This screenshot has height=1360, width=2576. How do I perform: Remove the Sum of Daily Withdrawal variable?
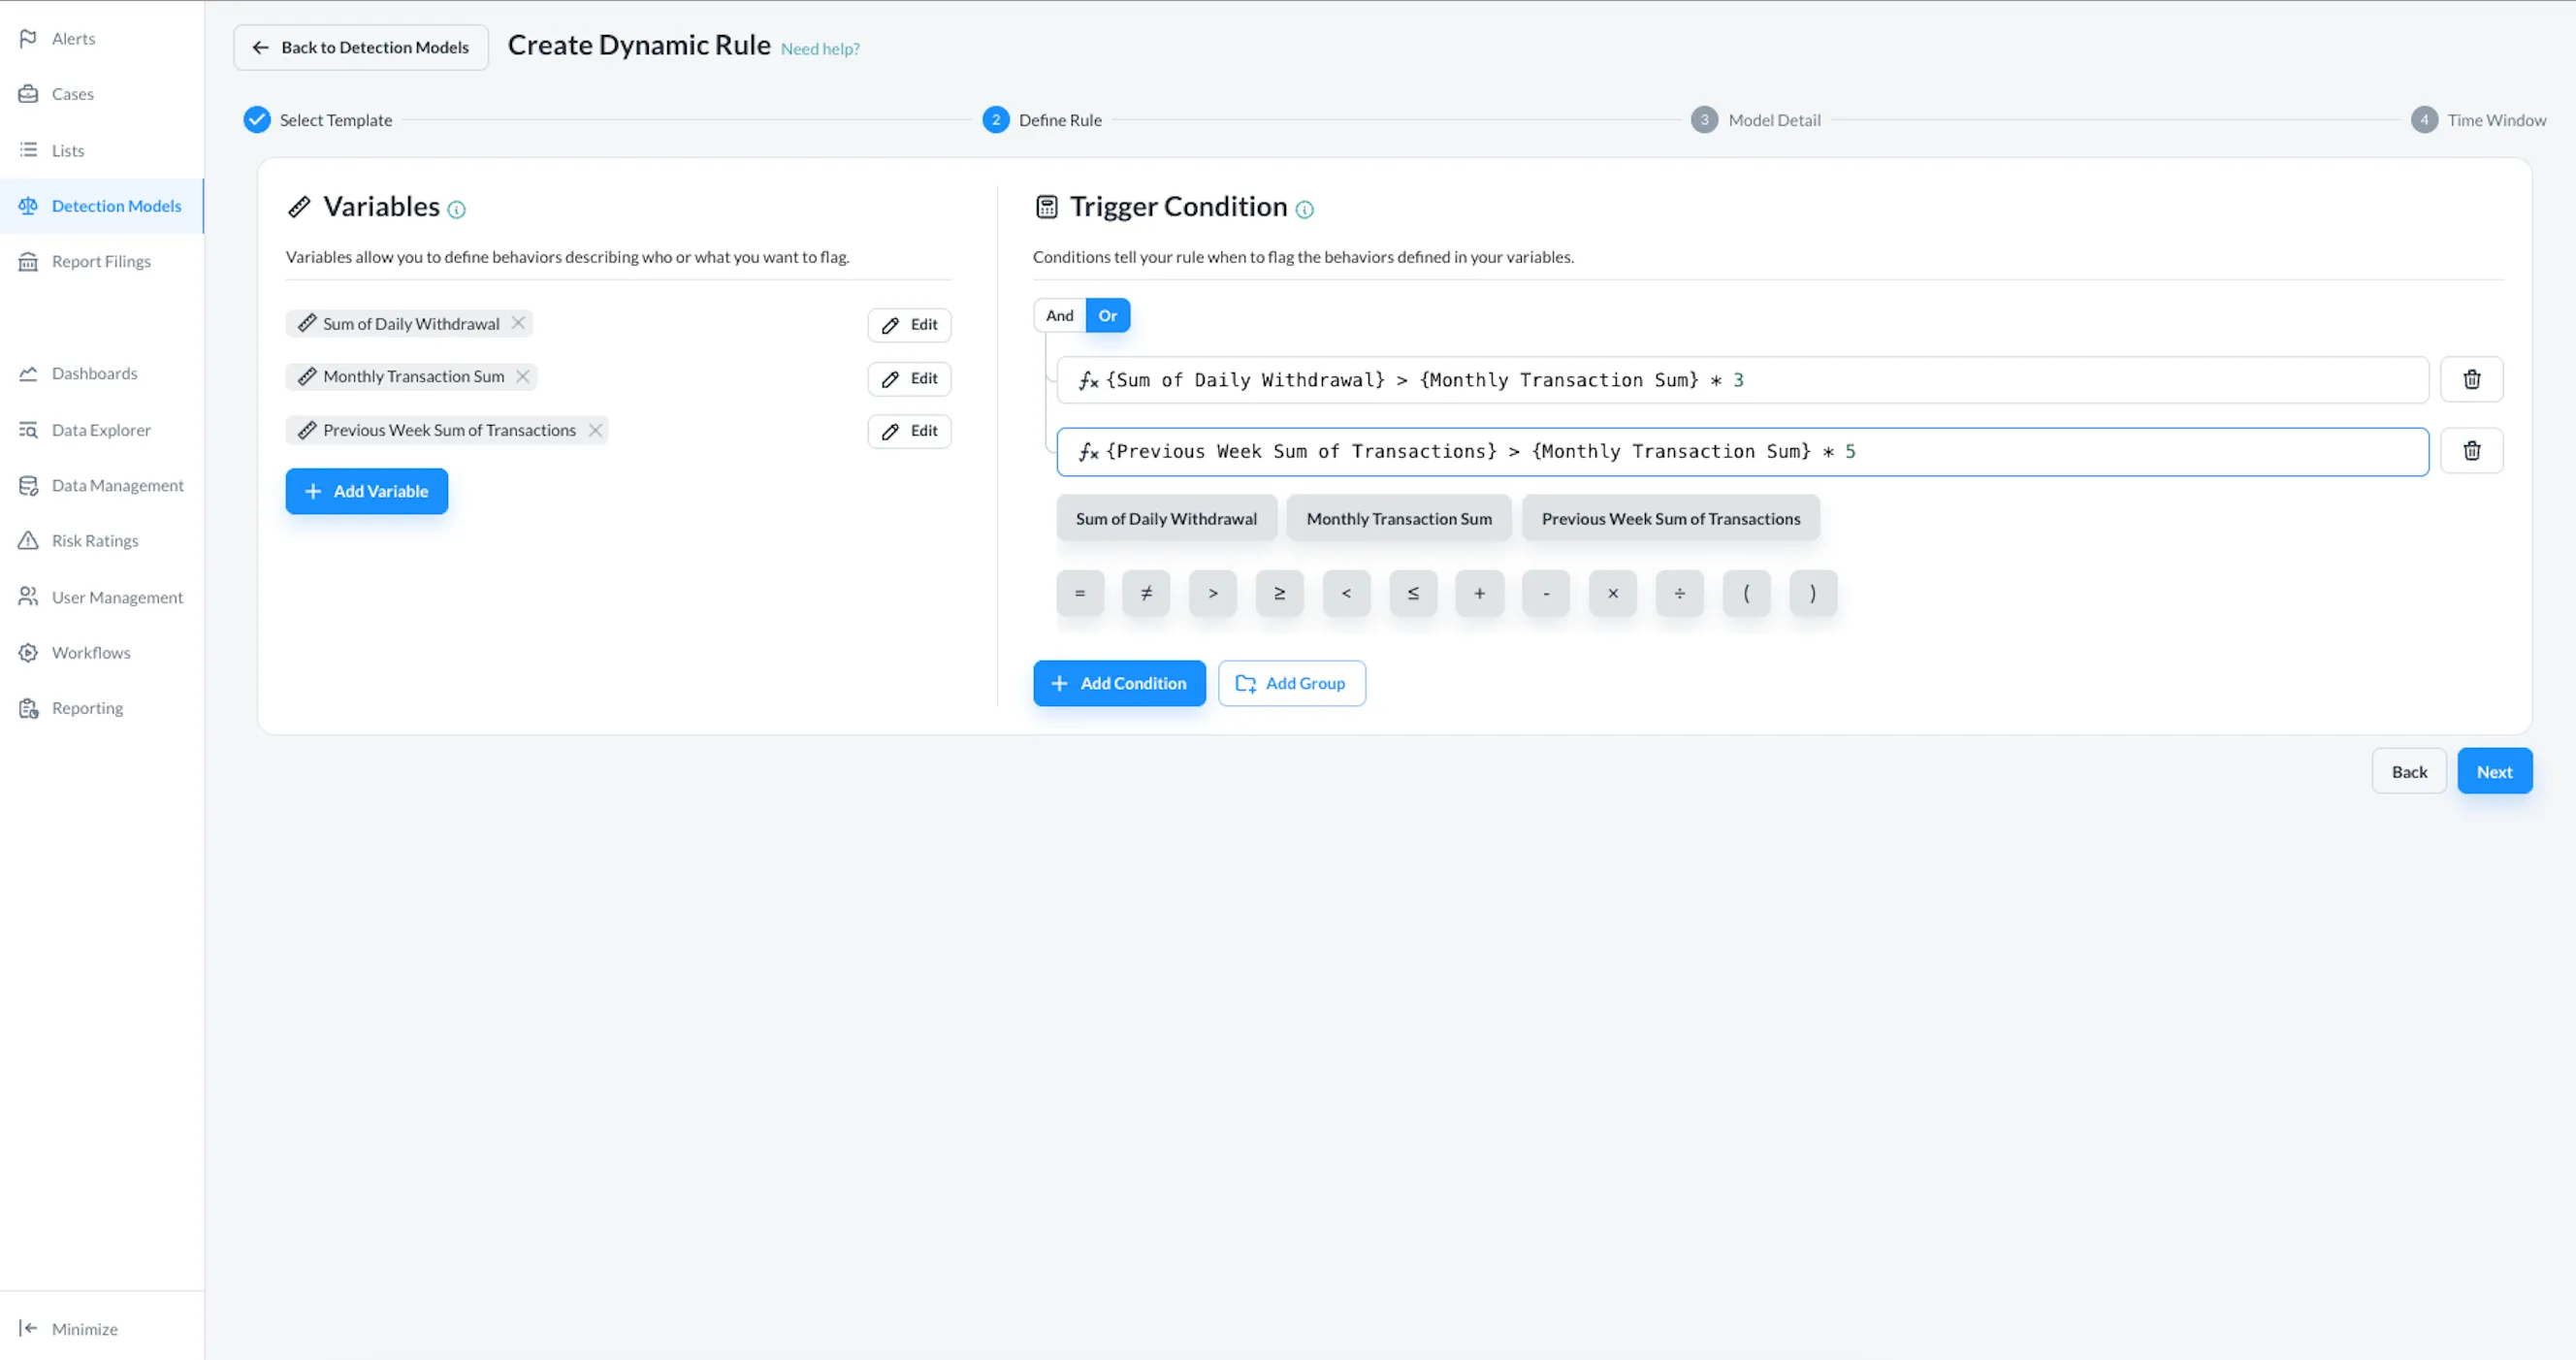point(518,323)
